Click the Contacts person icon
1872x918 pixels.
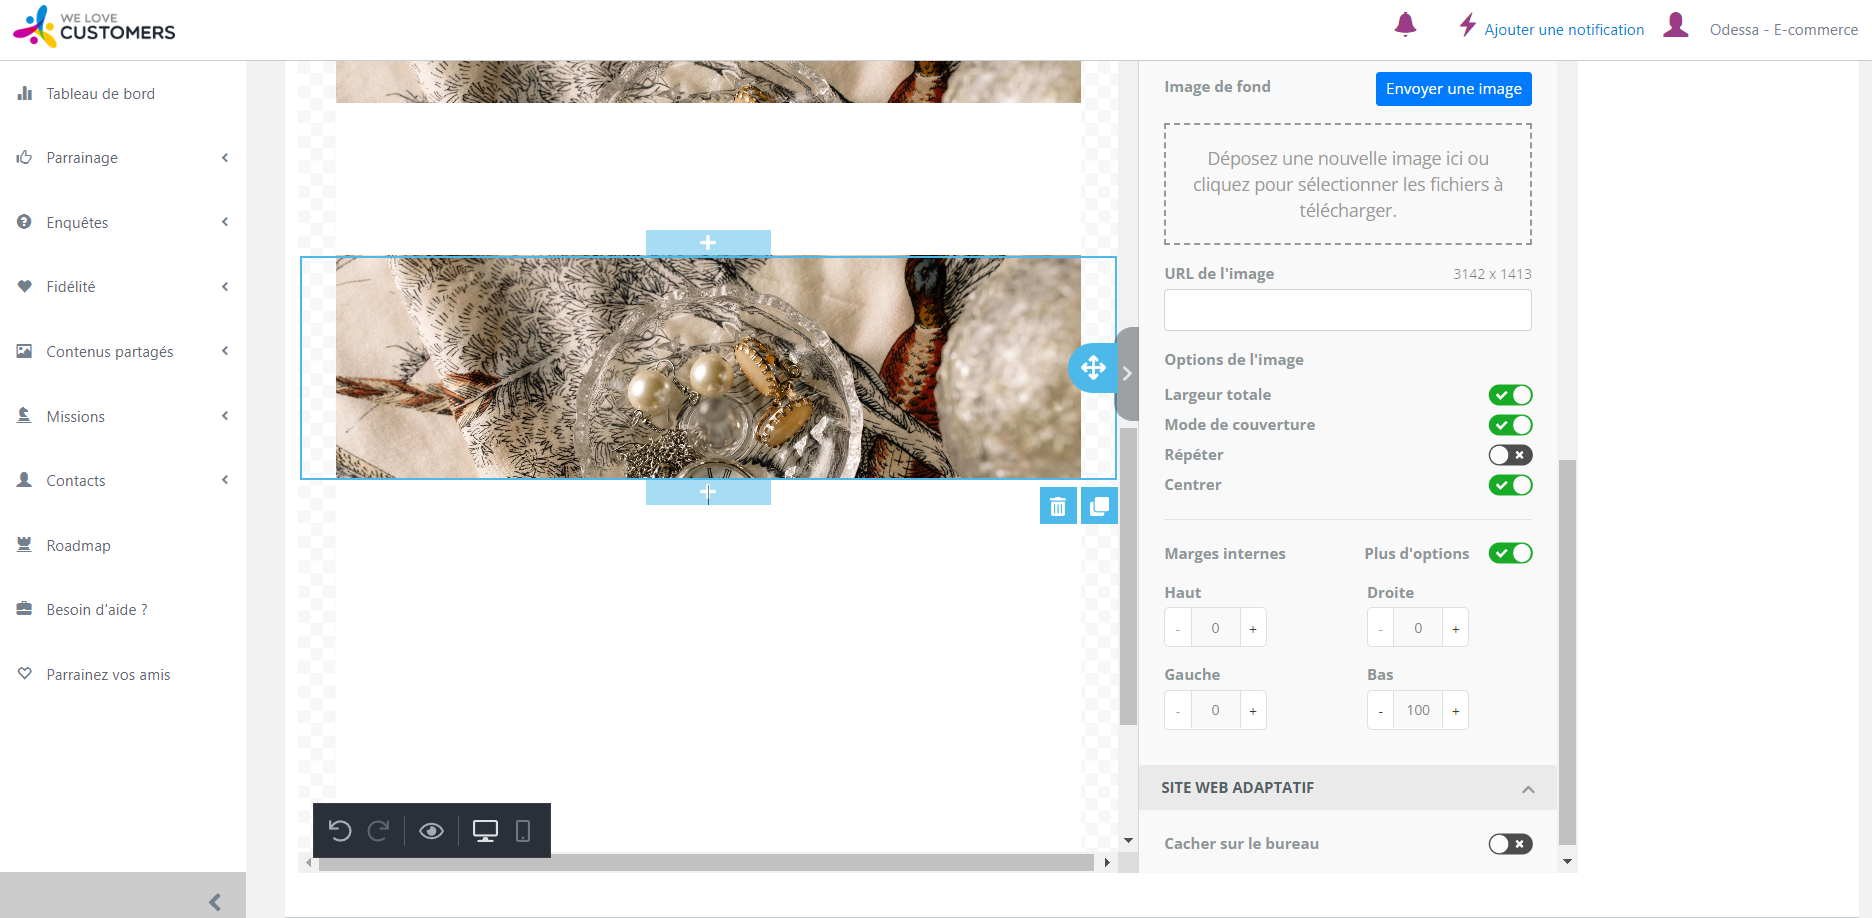click(25, 480)
